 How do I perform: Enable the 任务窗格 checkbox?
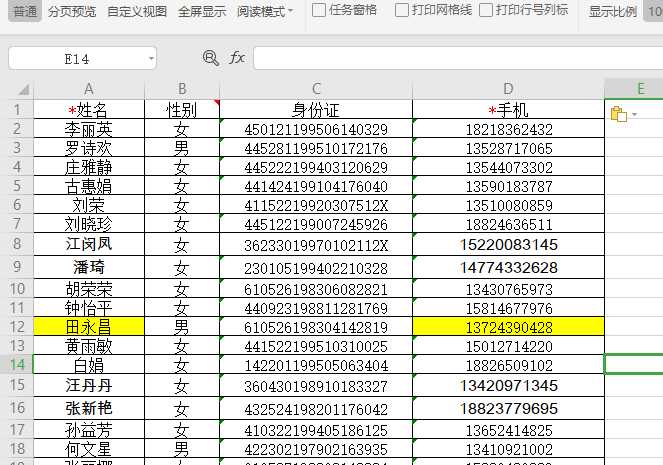click(318, 10)
